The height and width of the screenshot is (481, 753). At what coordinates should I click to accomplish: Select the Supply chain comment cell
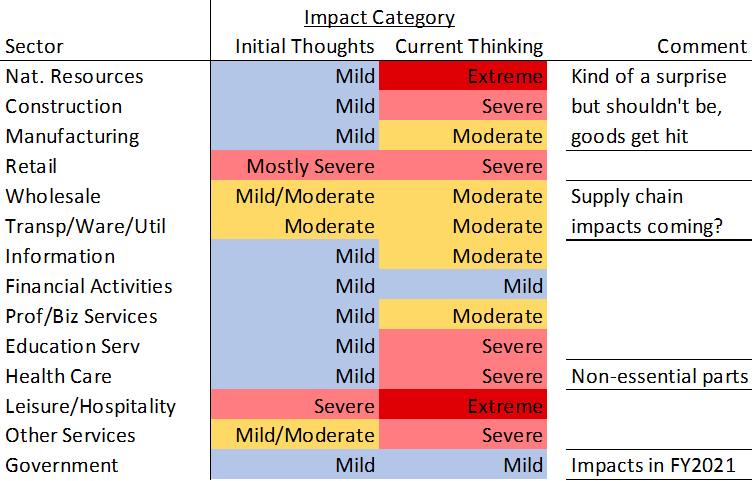(x=648, y=211)
